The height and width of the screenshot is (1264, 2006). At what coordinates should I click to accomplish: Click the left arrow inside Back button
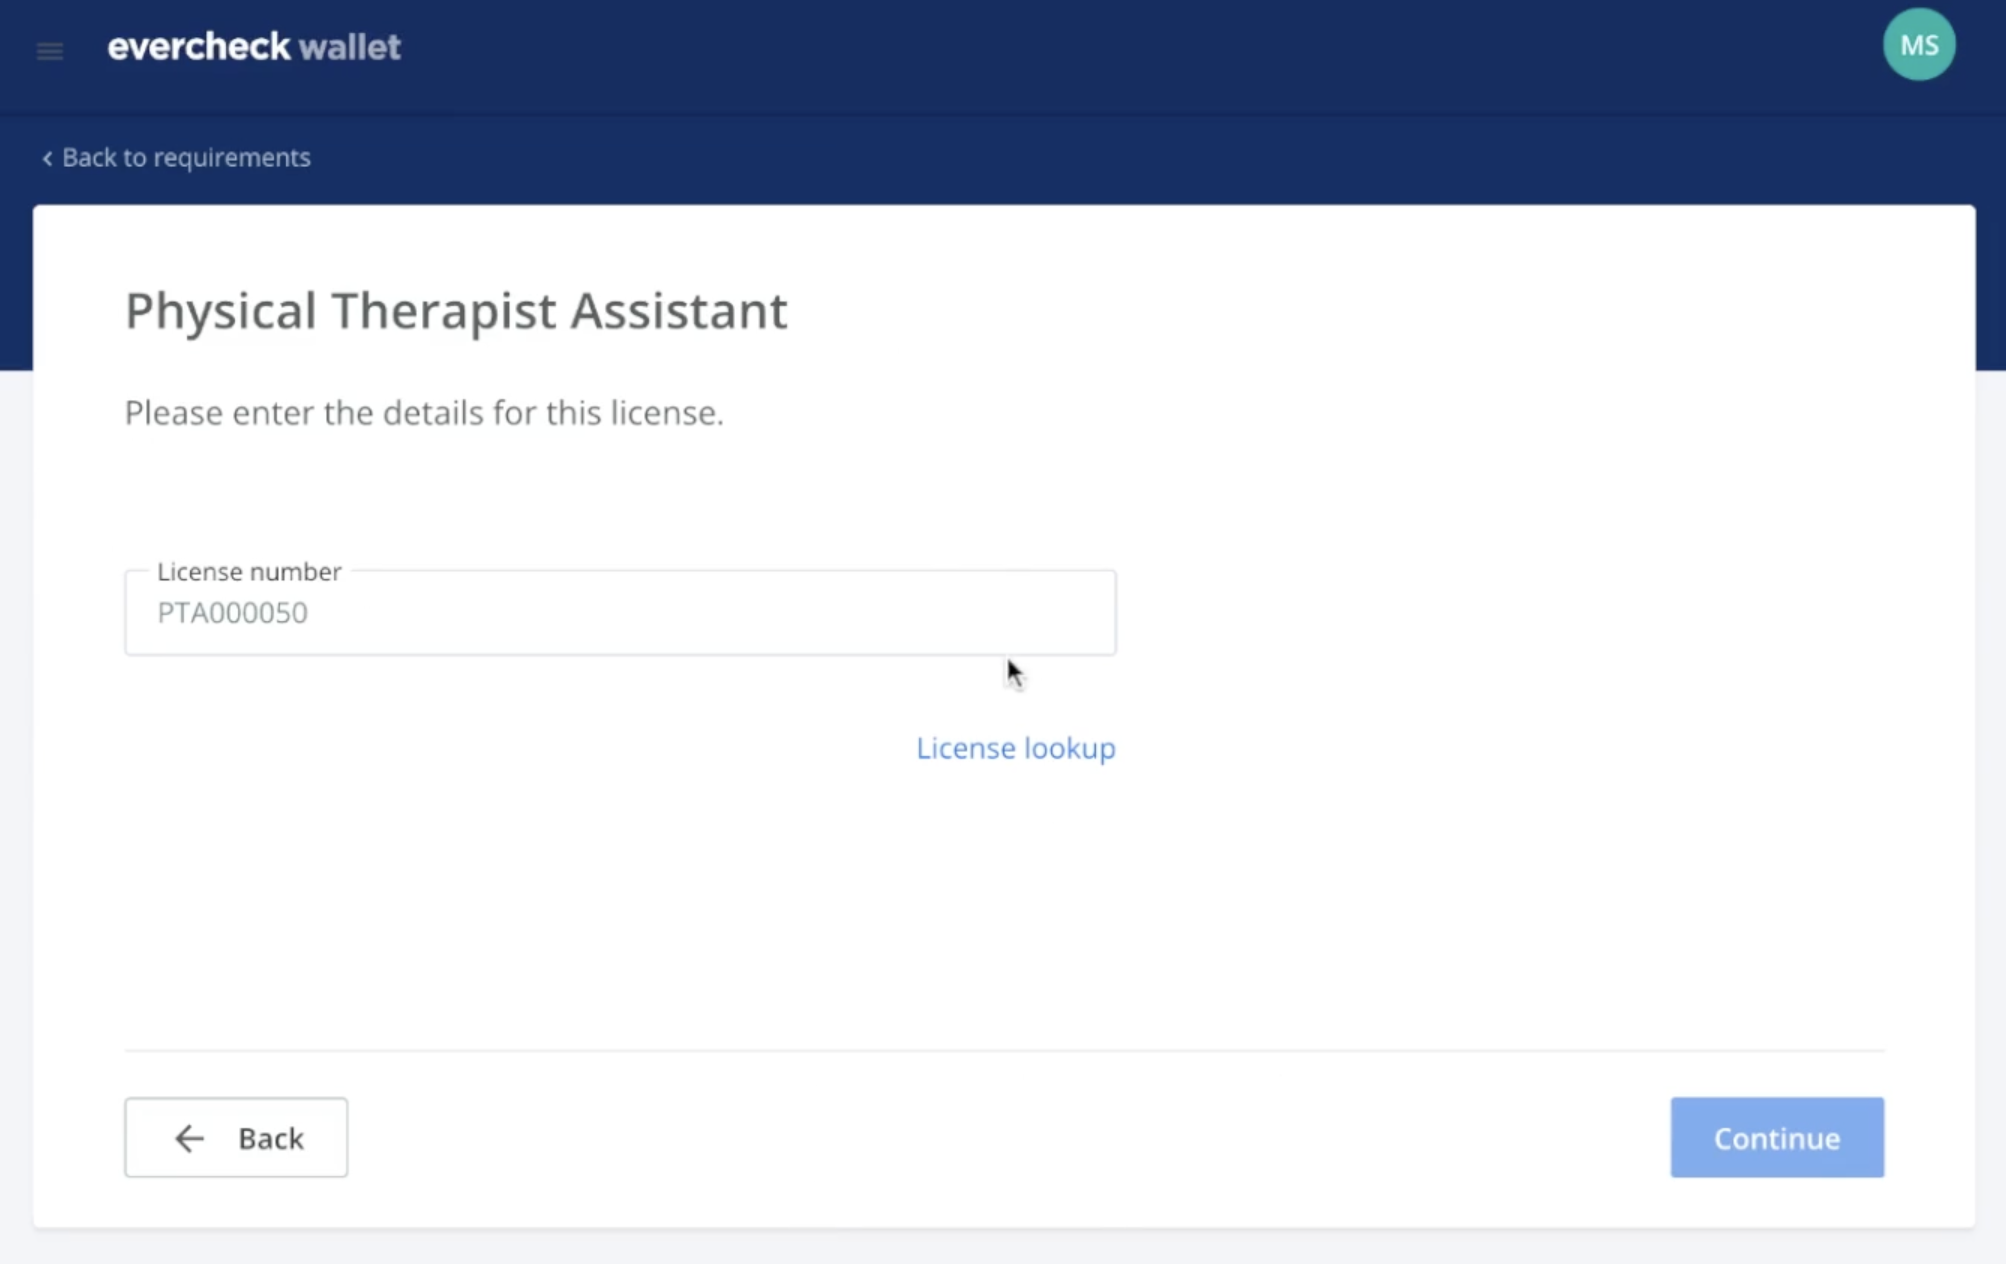coord(189,1138)
